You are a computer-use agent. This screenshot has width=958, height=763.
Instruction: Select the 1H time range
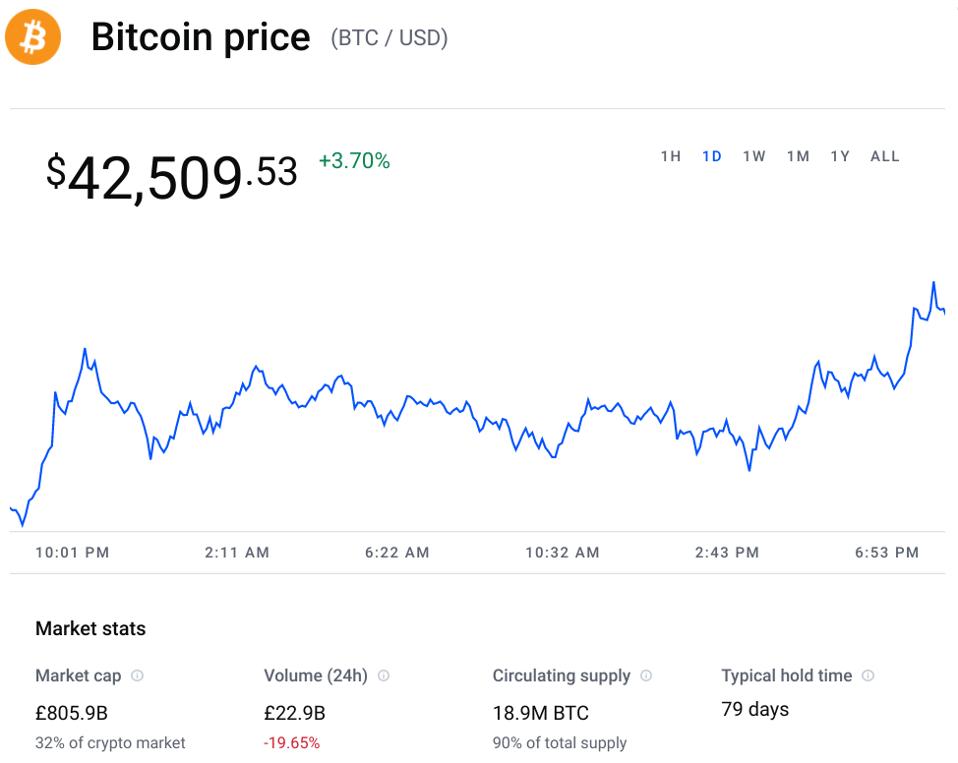[671, 156]
